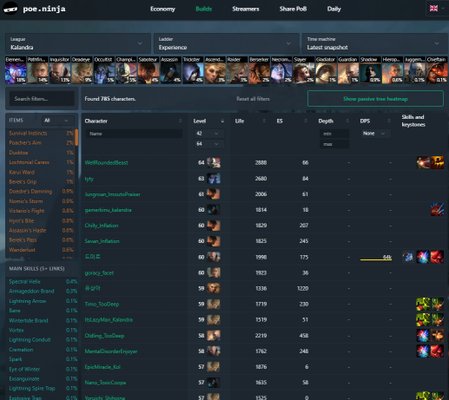Click the Search filters input field
The height and width of the screenshot is (400, 449).
click(42, 99)
